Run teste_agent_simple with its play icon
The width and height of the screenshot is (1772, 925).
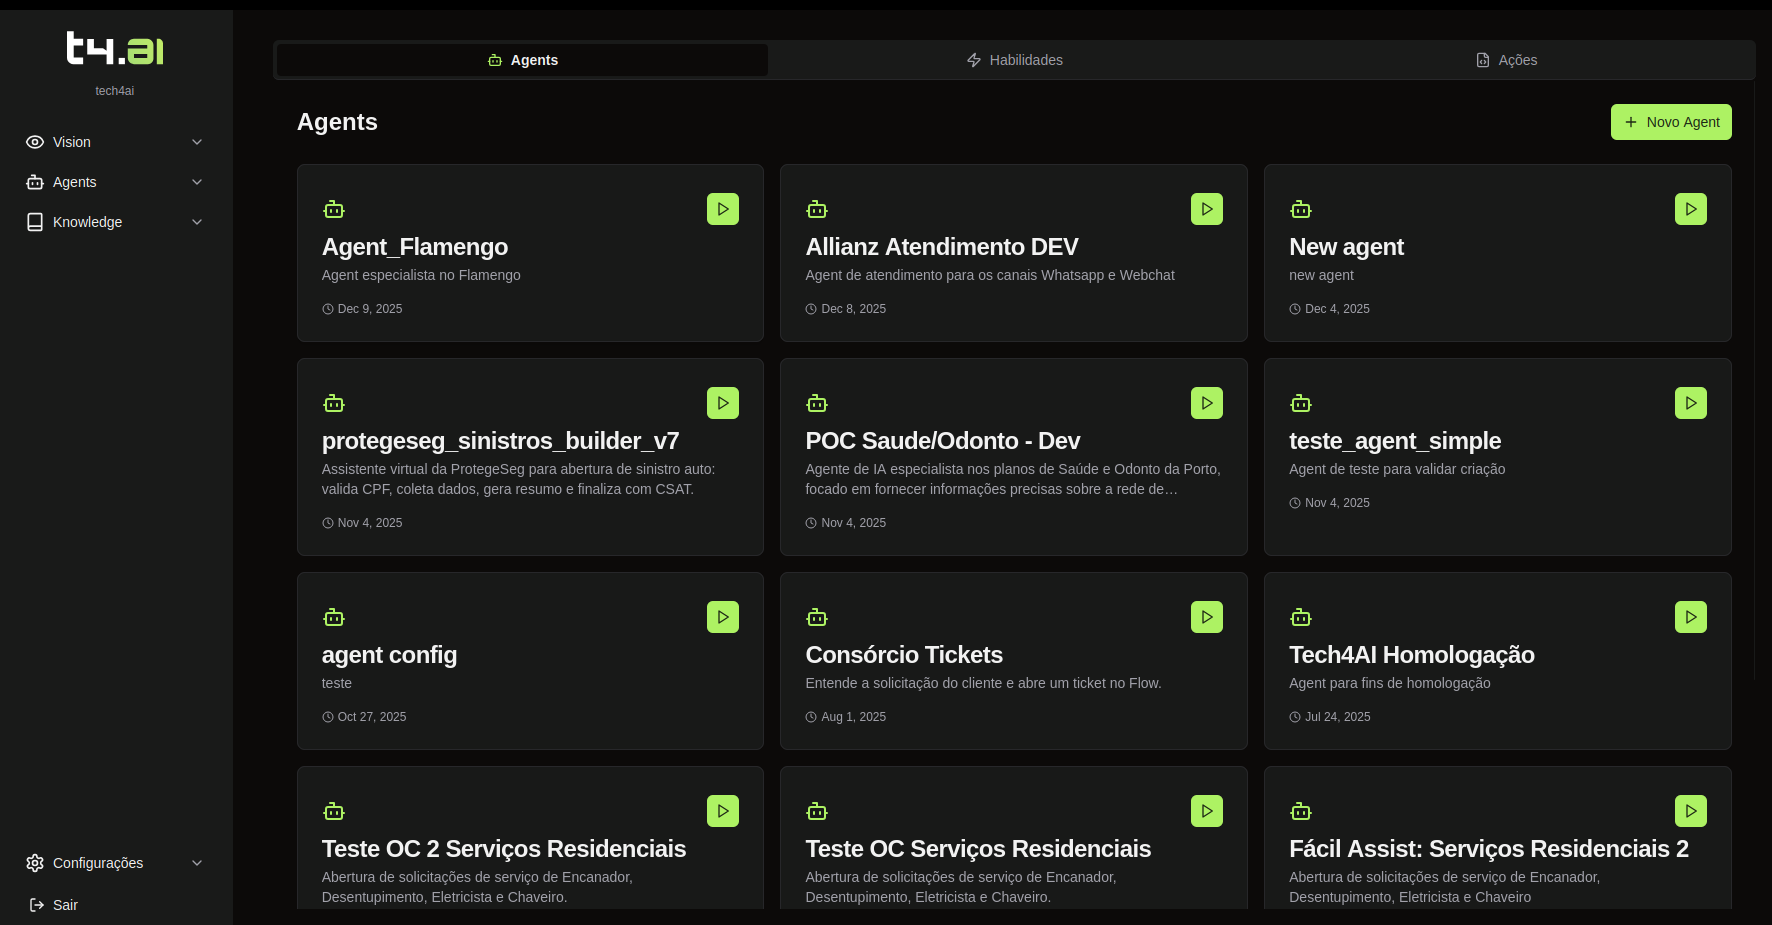click(x=1690, y=403)
